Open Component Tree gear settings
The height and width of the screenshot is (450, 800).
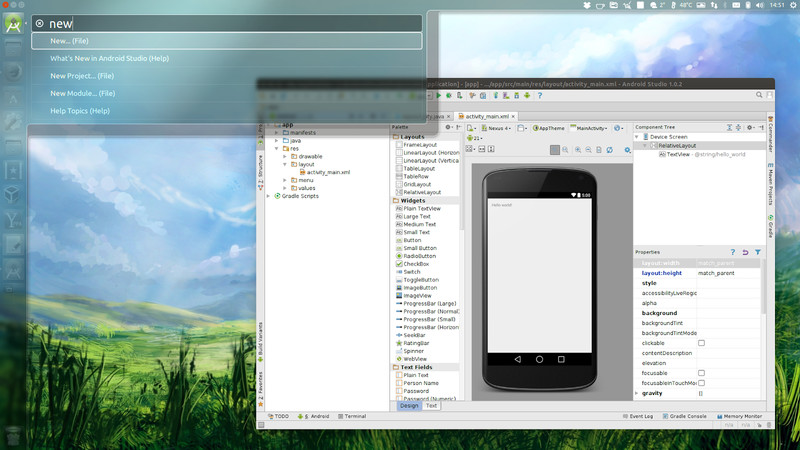point(750,127)
